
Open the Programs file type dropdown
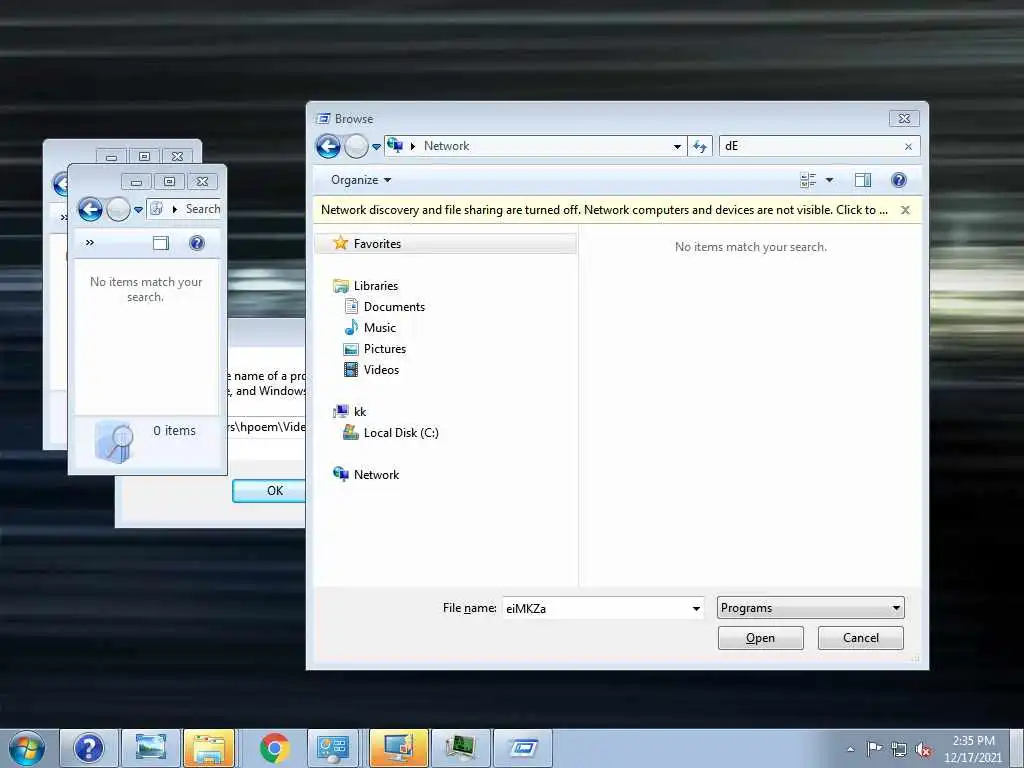(810, 608)
